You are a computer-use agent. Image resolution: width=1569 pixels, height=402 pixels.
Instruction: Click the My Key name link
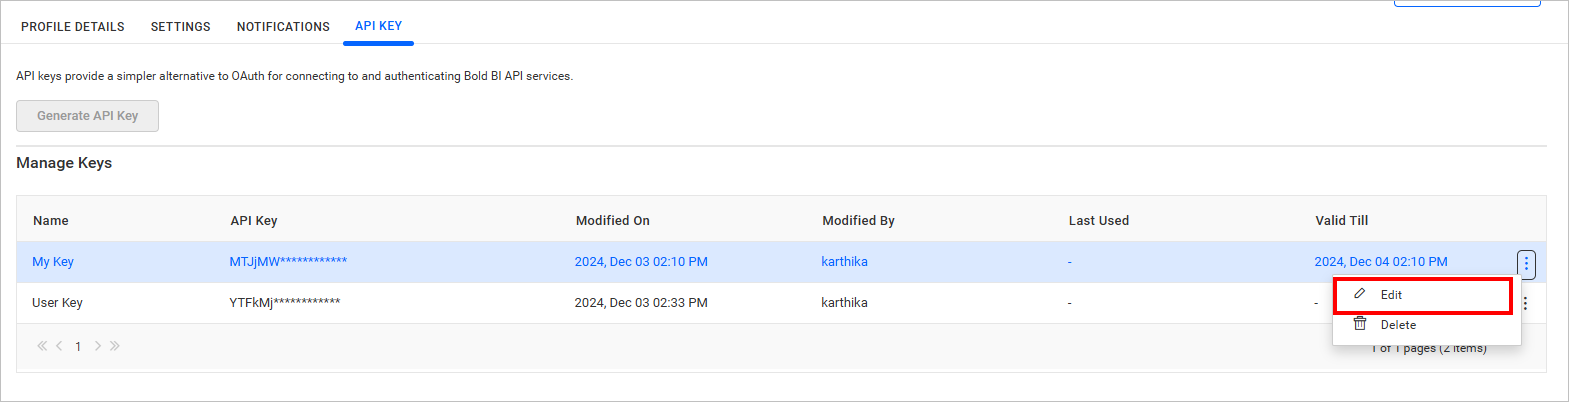pyautogui.click(x=53, y=262)
